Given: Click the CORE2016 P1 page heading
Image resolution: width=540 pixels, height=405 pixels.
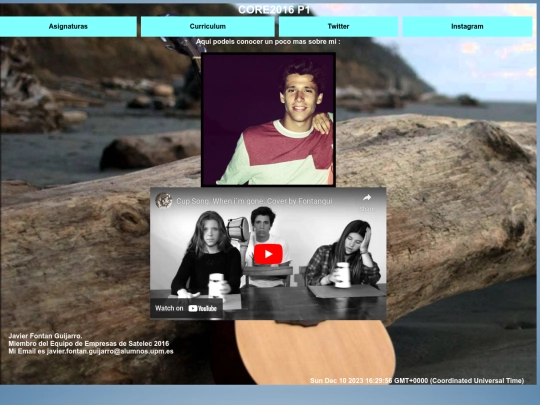Looking at the screenshot, I should 274,10.
